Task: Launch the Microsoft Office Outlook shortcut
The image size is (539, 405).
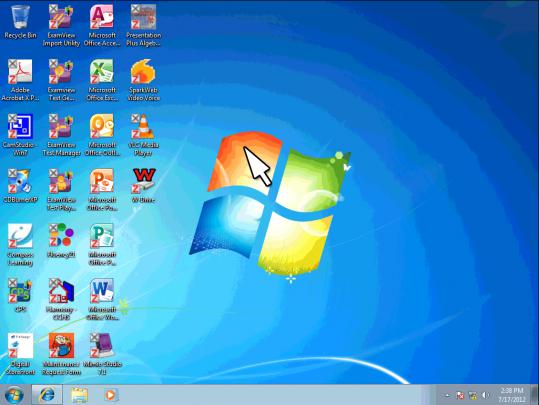Action: (x=102, y=135)
